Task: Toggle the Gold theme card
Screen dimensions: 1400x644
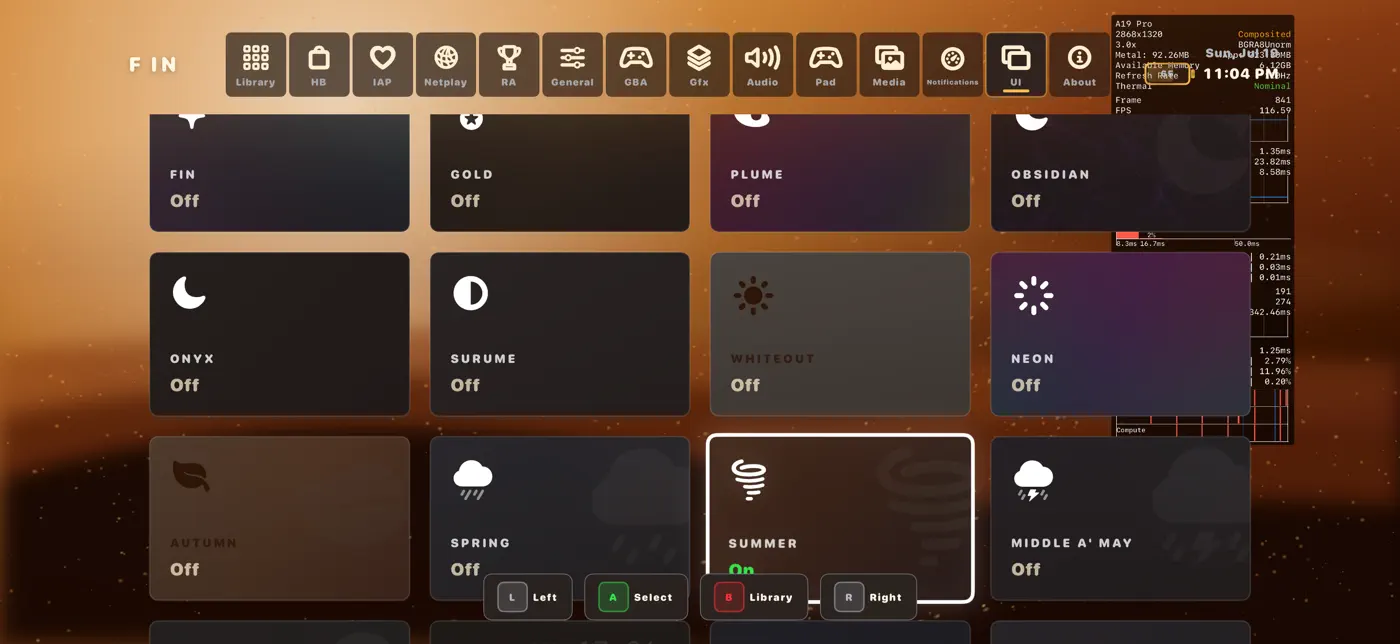Action: pyautogui.click(x=560, y=173)
